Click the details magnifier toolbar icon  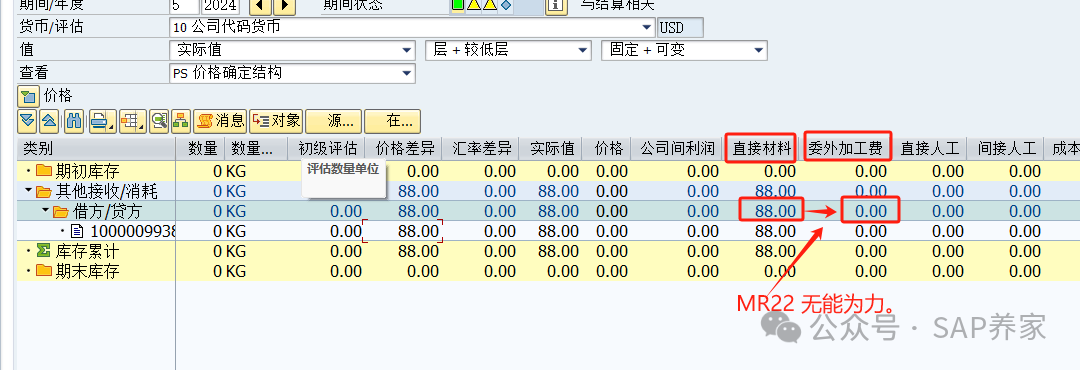point(160,121)
